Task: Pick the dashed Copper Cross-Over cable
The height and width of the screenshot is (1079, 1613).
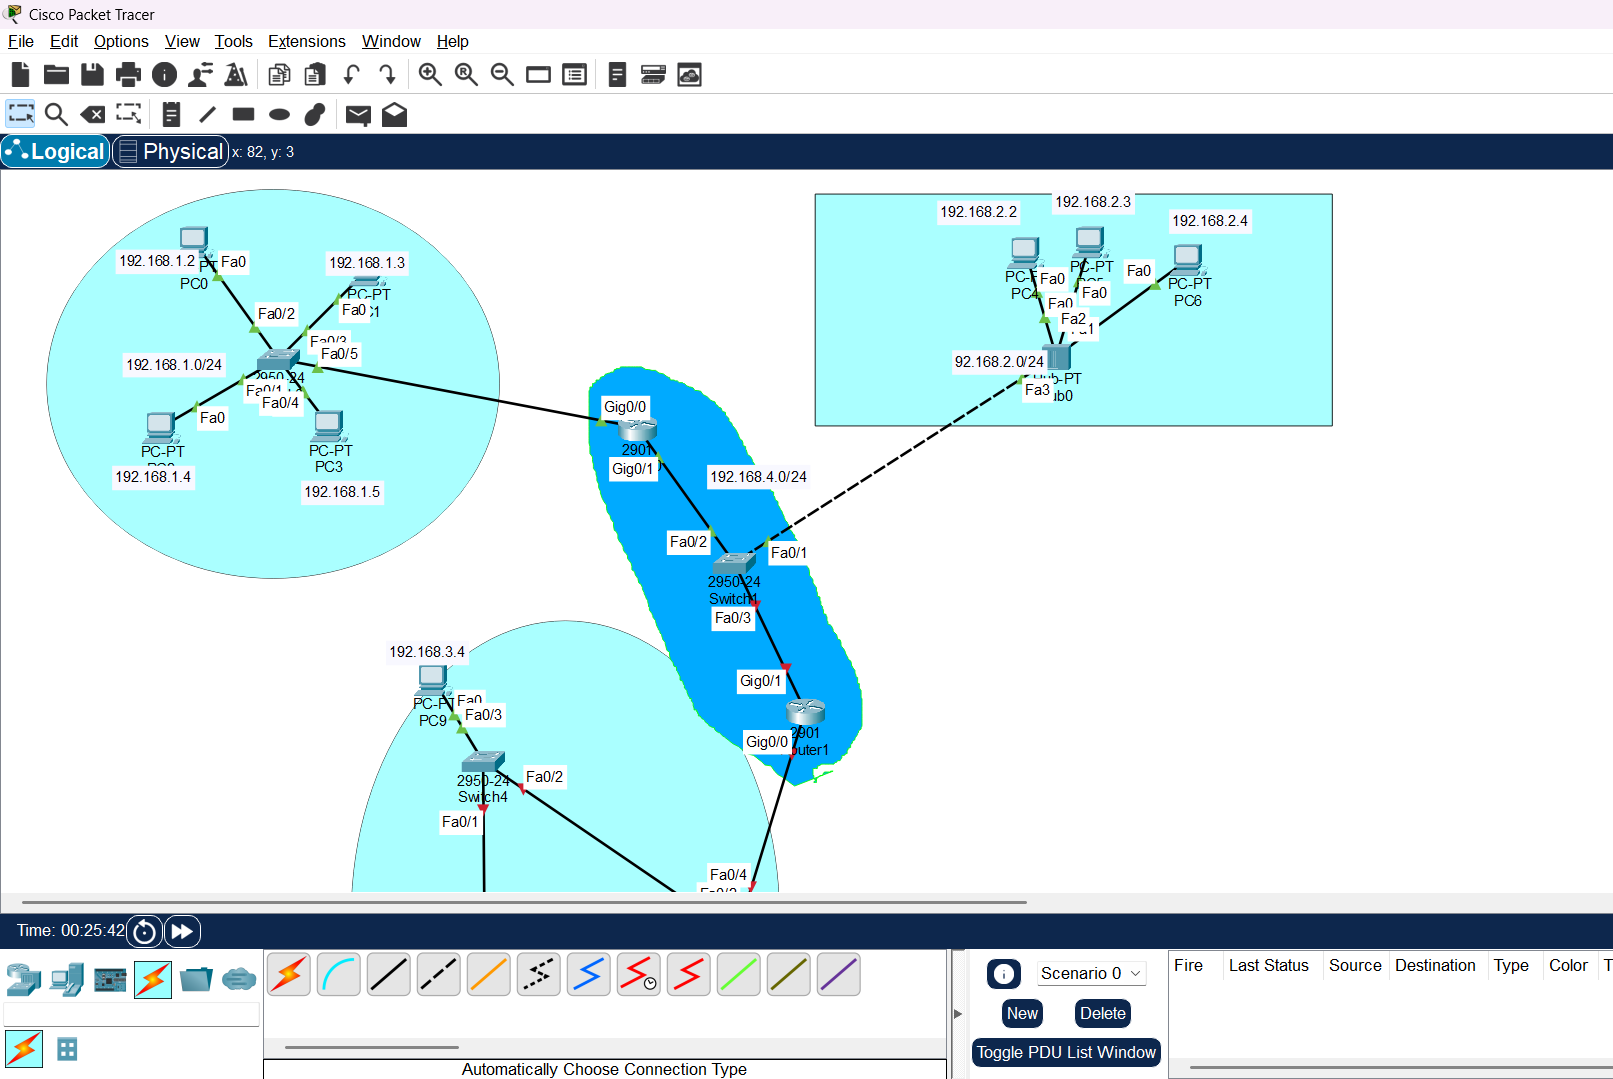Action: pyautogui.click(x=439, y=974)
